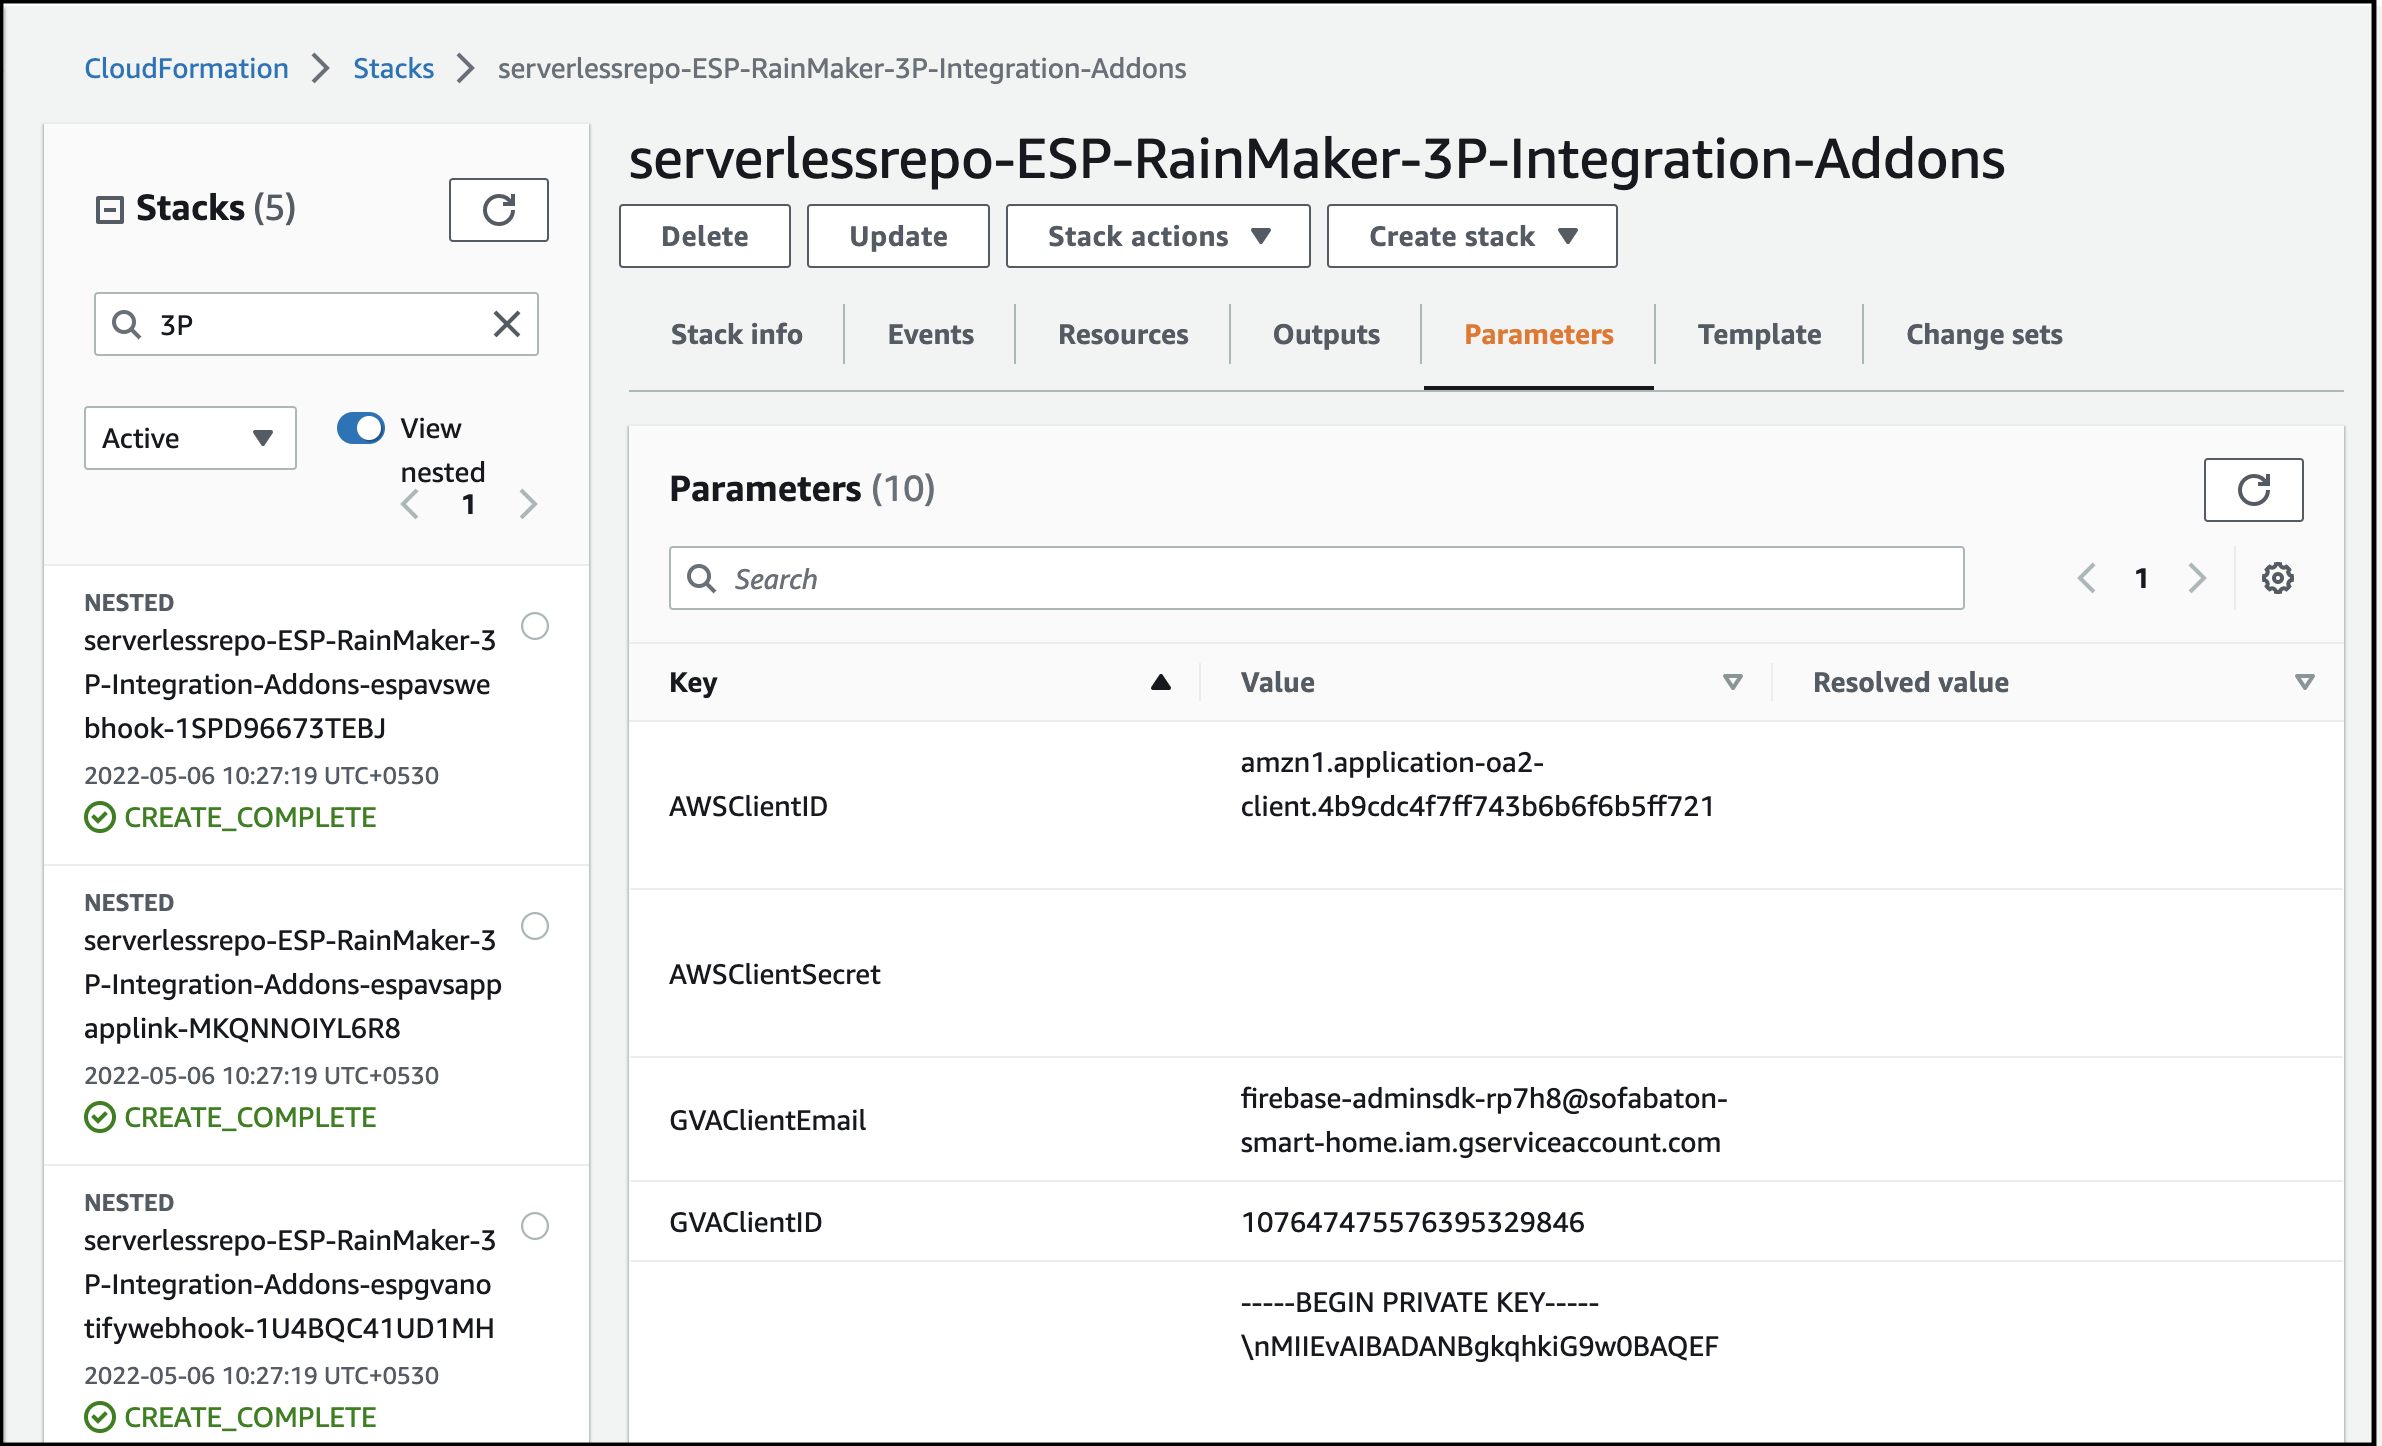
Task: Go to CloudFormation breadcrumb link
Action: [x=186, y=68]
